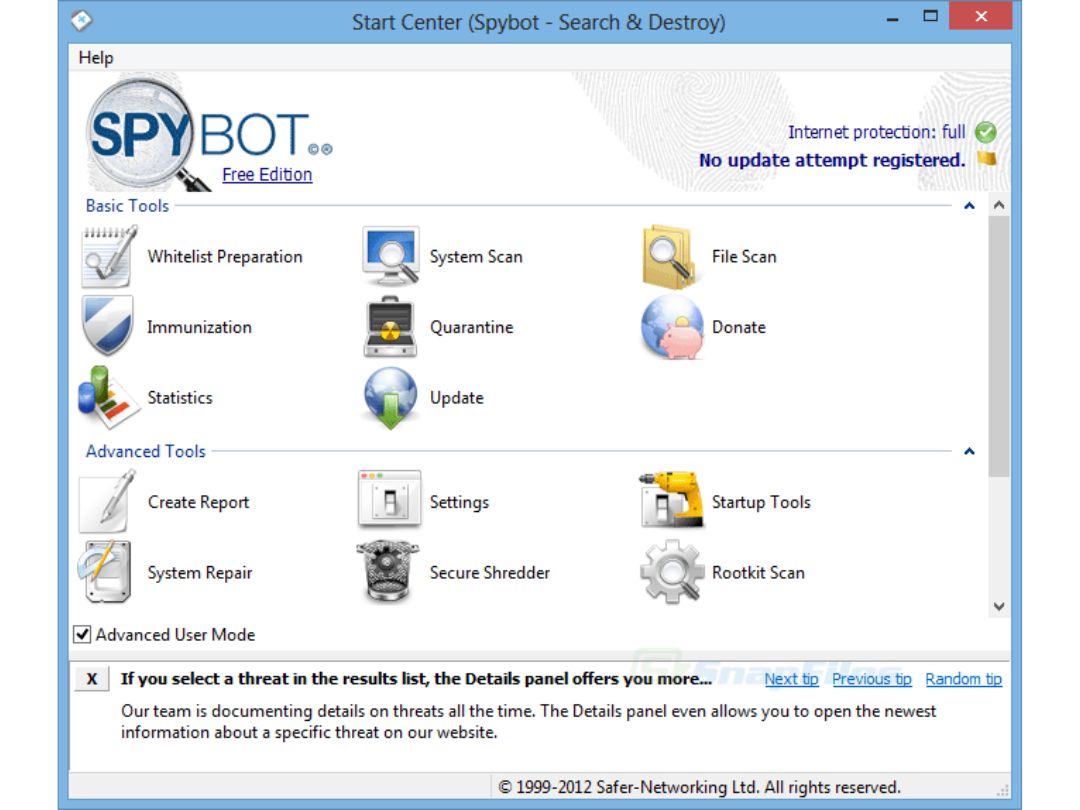The width and height of the screenshot is (1080, 810).
Task: Click the vertical scrollbar thumb
Action: click(x=999, y=346)
